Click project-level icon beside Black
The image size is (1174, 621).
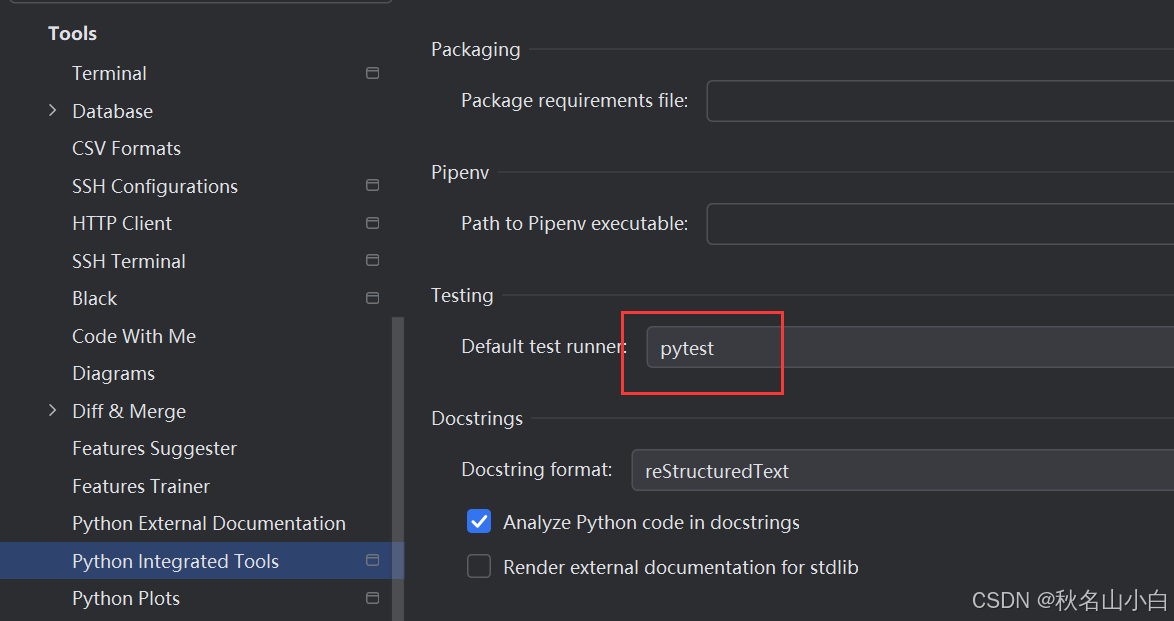click(x=372, y=298)
